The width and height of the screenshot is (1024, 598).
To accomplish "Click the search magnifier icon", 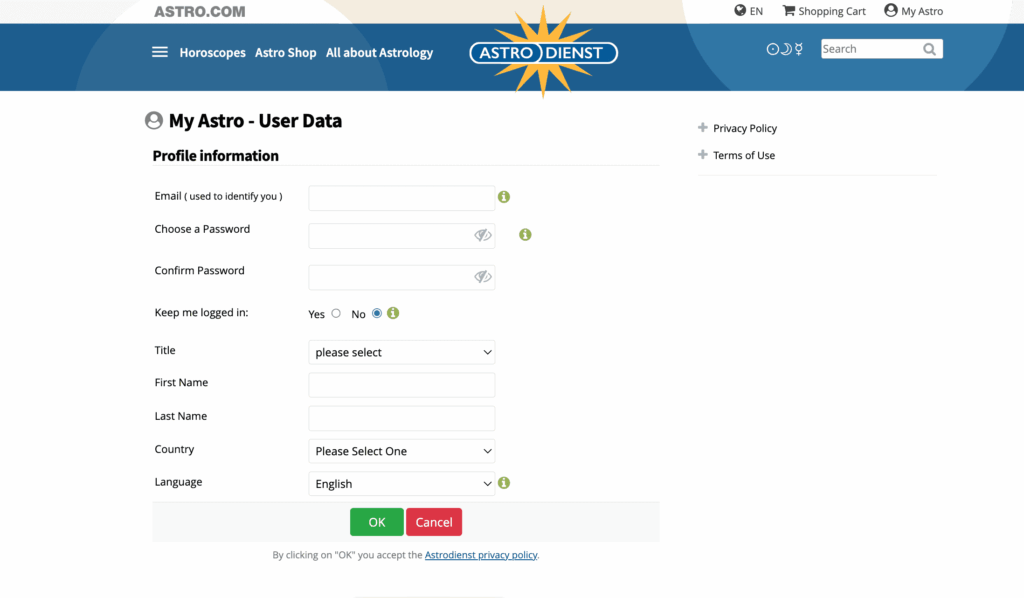I will pyautogui.click(x=929, y=49).
